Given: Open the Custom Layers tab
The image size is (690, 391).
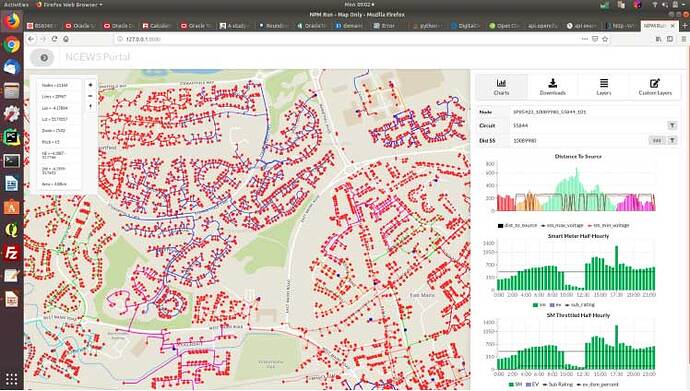Looking at the screenshot, I should (x=655, y=87).
